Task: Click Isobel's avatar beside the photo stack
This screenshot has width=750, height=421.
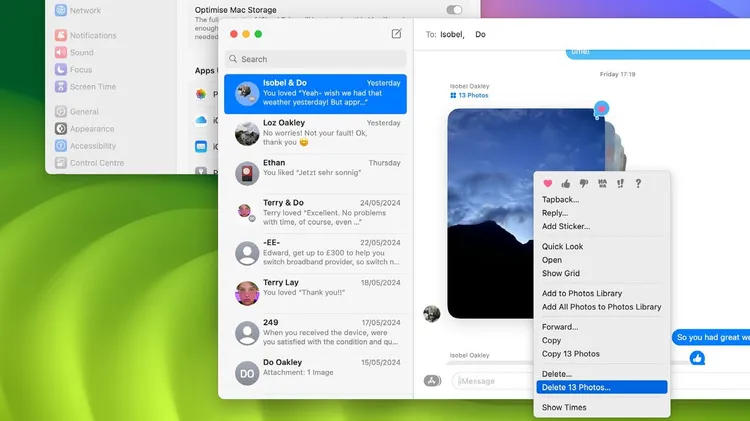Action: [431, 314]
